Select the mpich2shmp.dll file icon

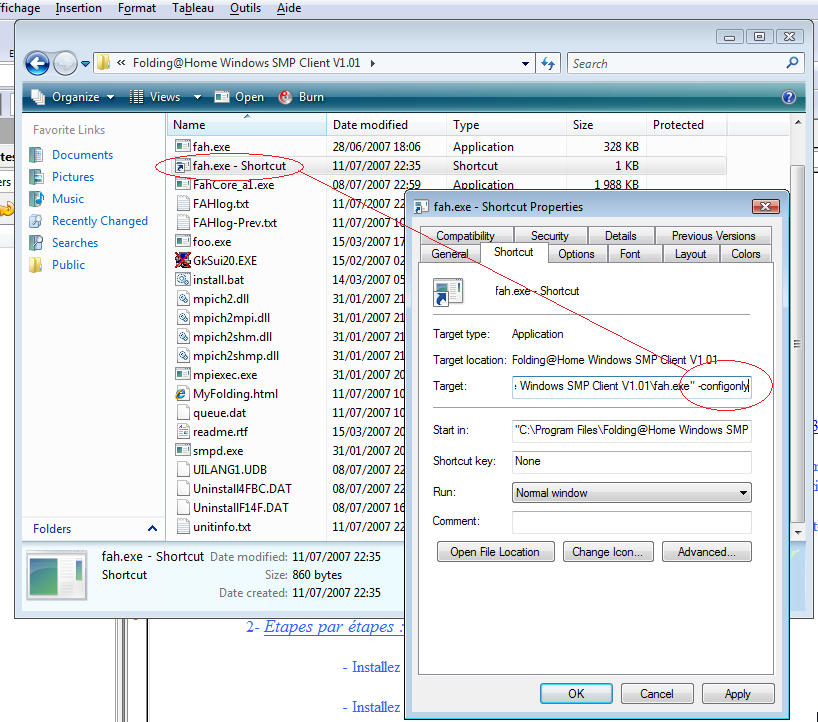(183, 356)
